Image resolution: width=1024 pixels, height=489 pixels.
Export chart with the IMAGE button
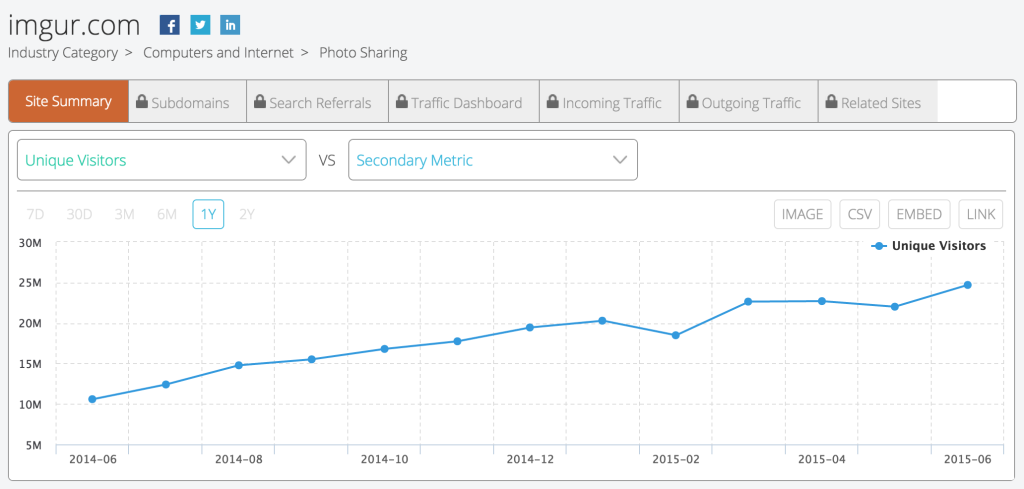(x=803, y=214)
